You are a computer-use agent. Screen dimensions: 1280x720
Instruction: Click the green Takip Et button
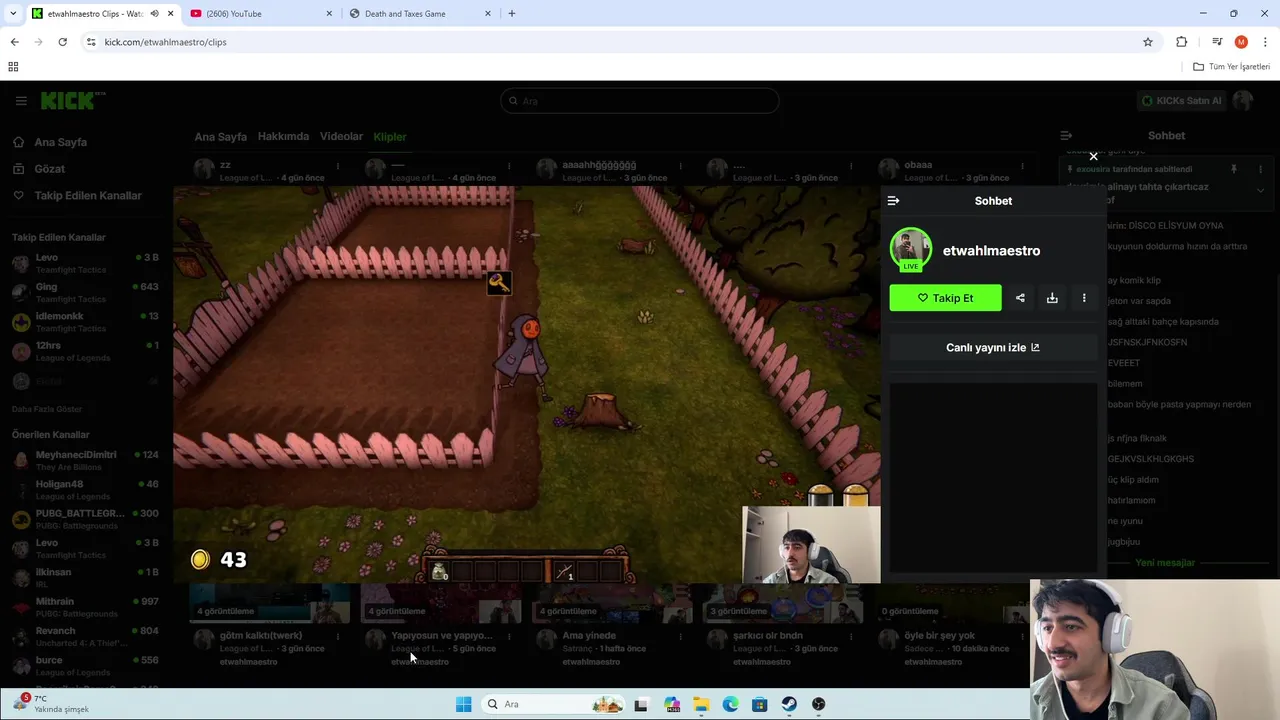(x=945, y=298)
